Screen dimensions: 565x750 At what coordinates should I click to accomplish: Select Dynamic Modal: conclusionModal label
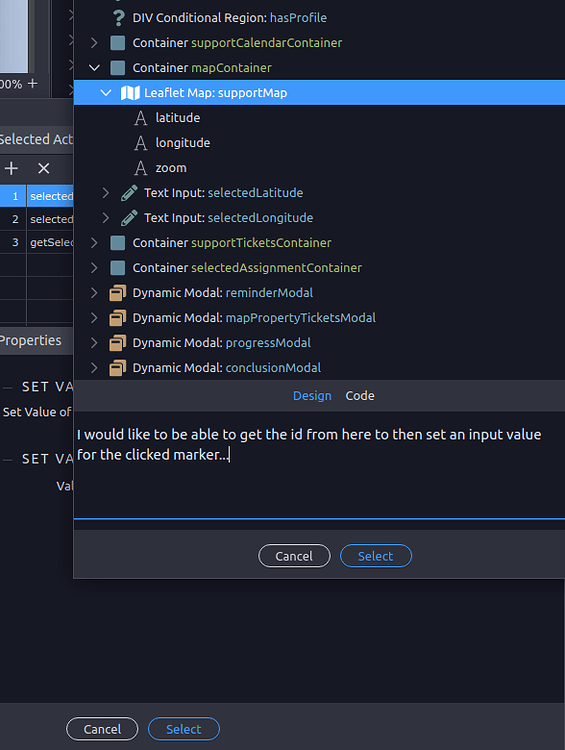tap(227, 368)
